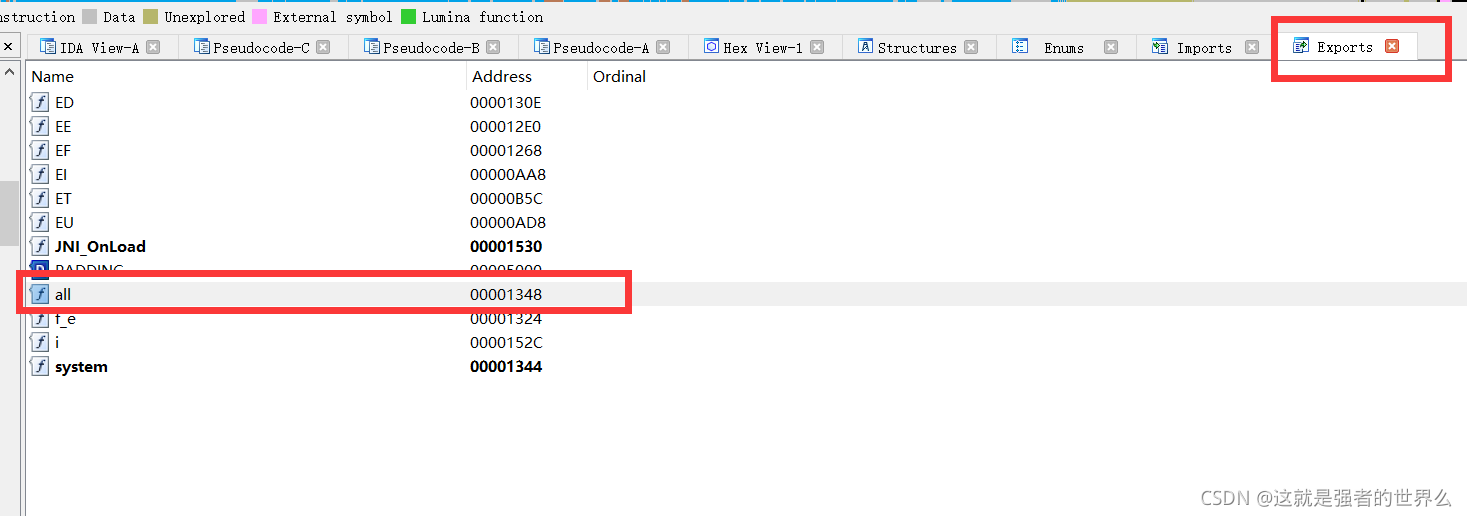Image resolution: width=1467 pixels, height=516 pixels.
Task: Click address 0000130E
Action: [506, 102]
